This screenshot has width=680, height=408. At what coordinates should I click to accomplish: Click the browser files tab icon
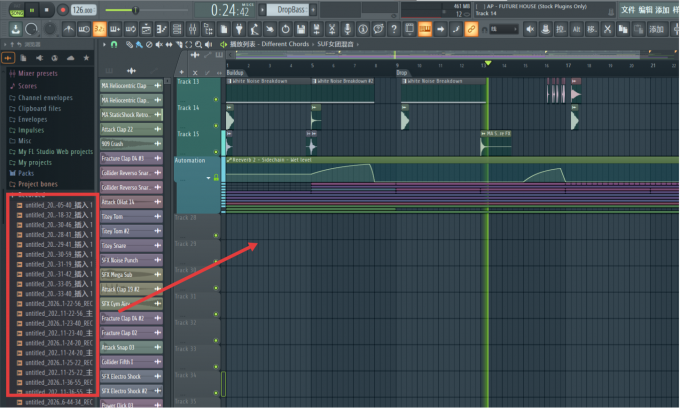(23, 58)
